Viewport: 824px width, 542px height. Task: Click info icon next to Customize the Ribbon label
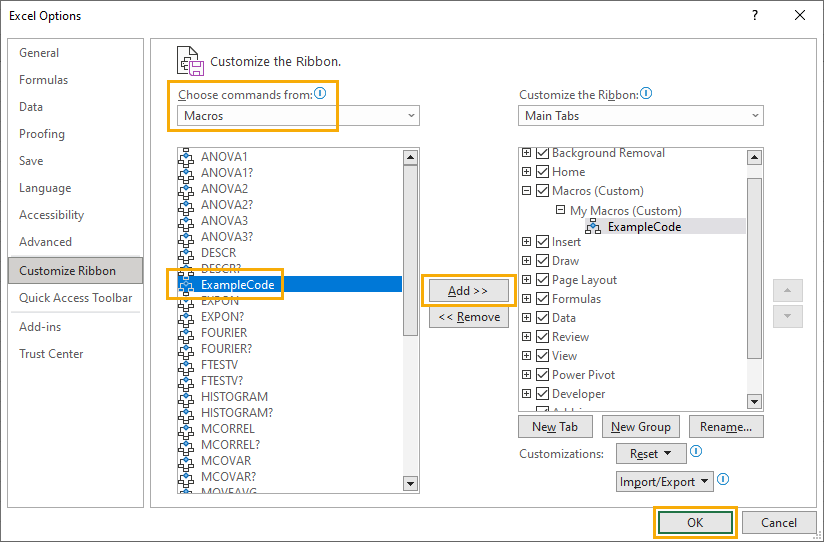(646, 94)
